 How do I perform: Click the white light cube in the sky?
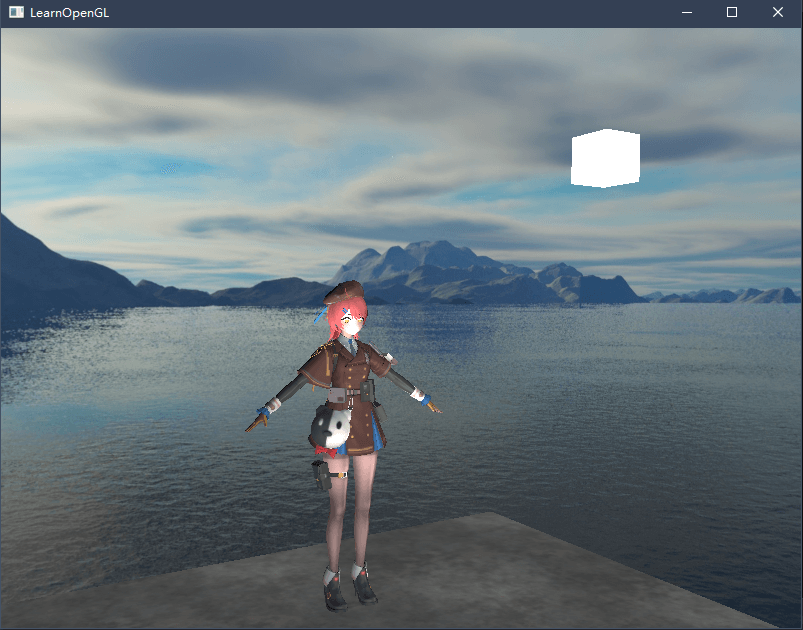pos(605,158)
